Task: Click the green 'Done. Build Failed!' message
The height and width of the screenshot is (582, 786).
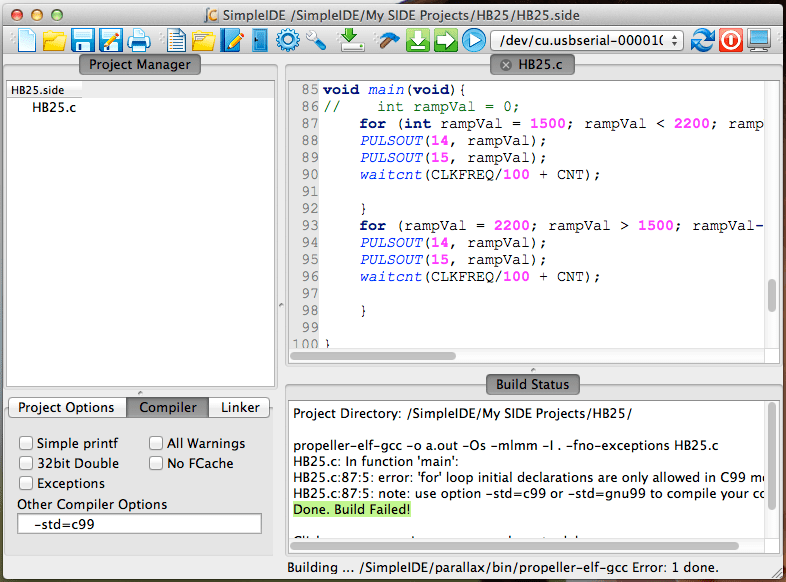Action: (351, 509)
